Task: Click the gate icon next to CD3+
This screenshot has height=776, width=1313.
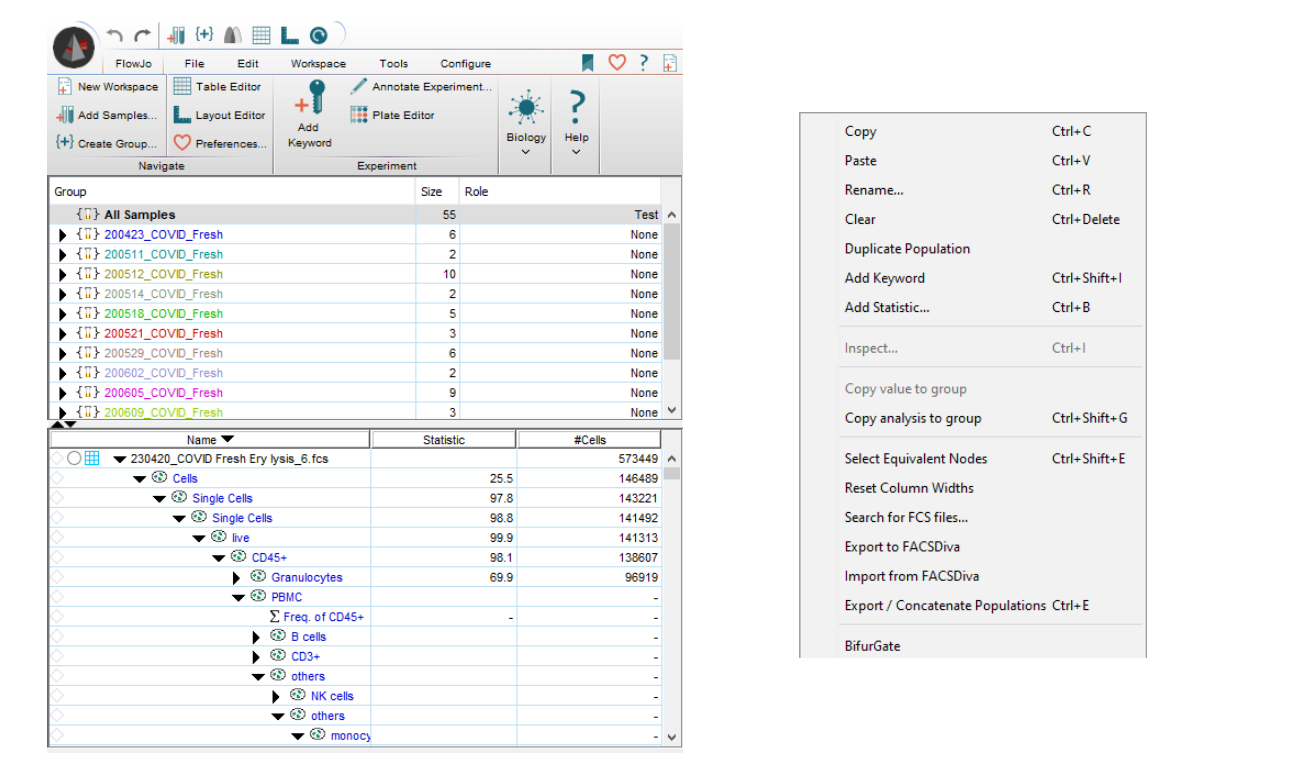Action: tap(278, 656)
